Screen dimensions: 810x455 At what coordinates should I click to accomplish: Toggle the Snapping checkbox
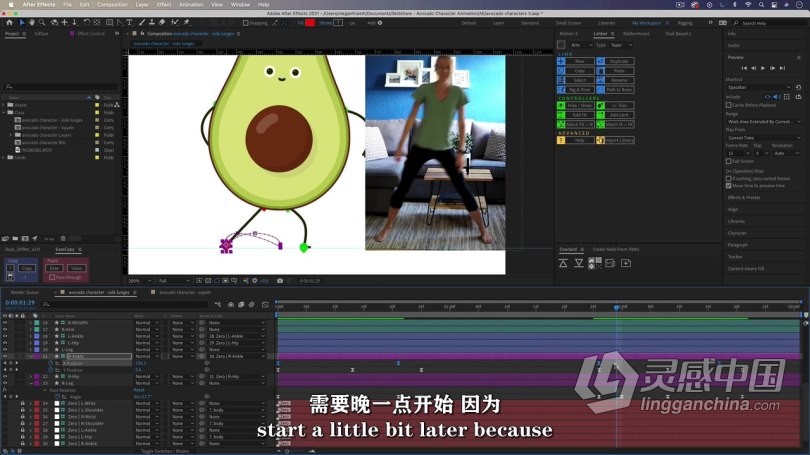click(246, 23)
